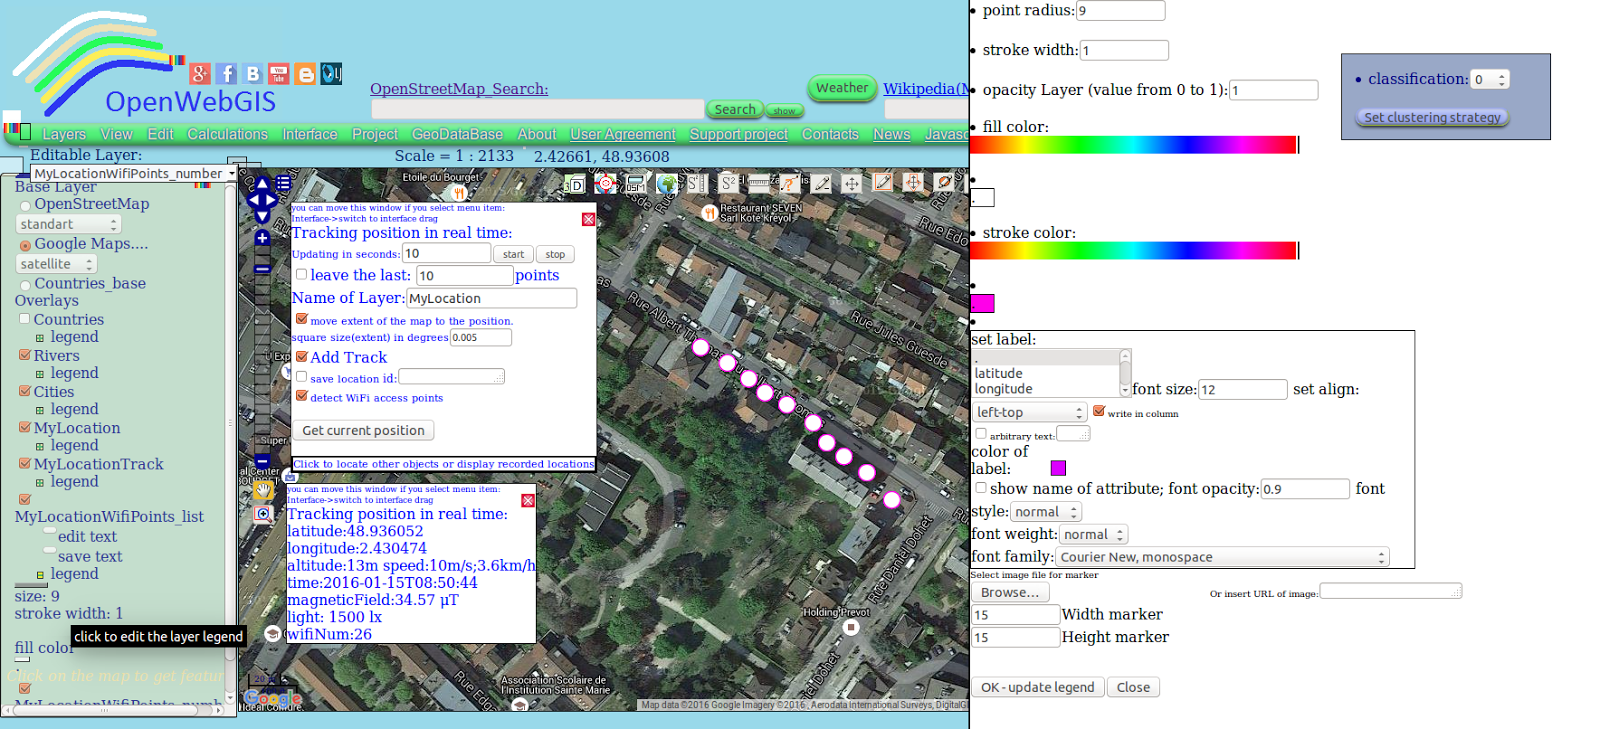Click the orange-framed pencil edit icon
Image resolution: width=1600 pixels, height=729 pixels.
[883, 182]
